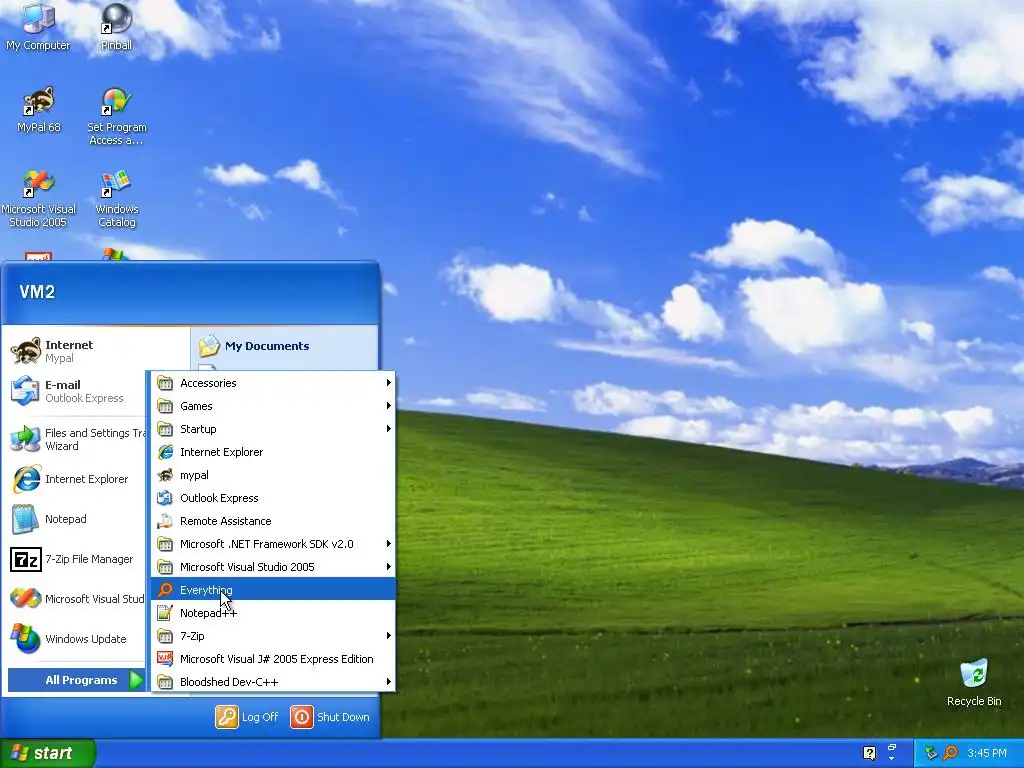Screen dimensions: 1024x768
Task: Expand the .NET Framework SDK v2.0 submenu arrow
Action: [389, 543]
